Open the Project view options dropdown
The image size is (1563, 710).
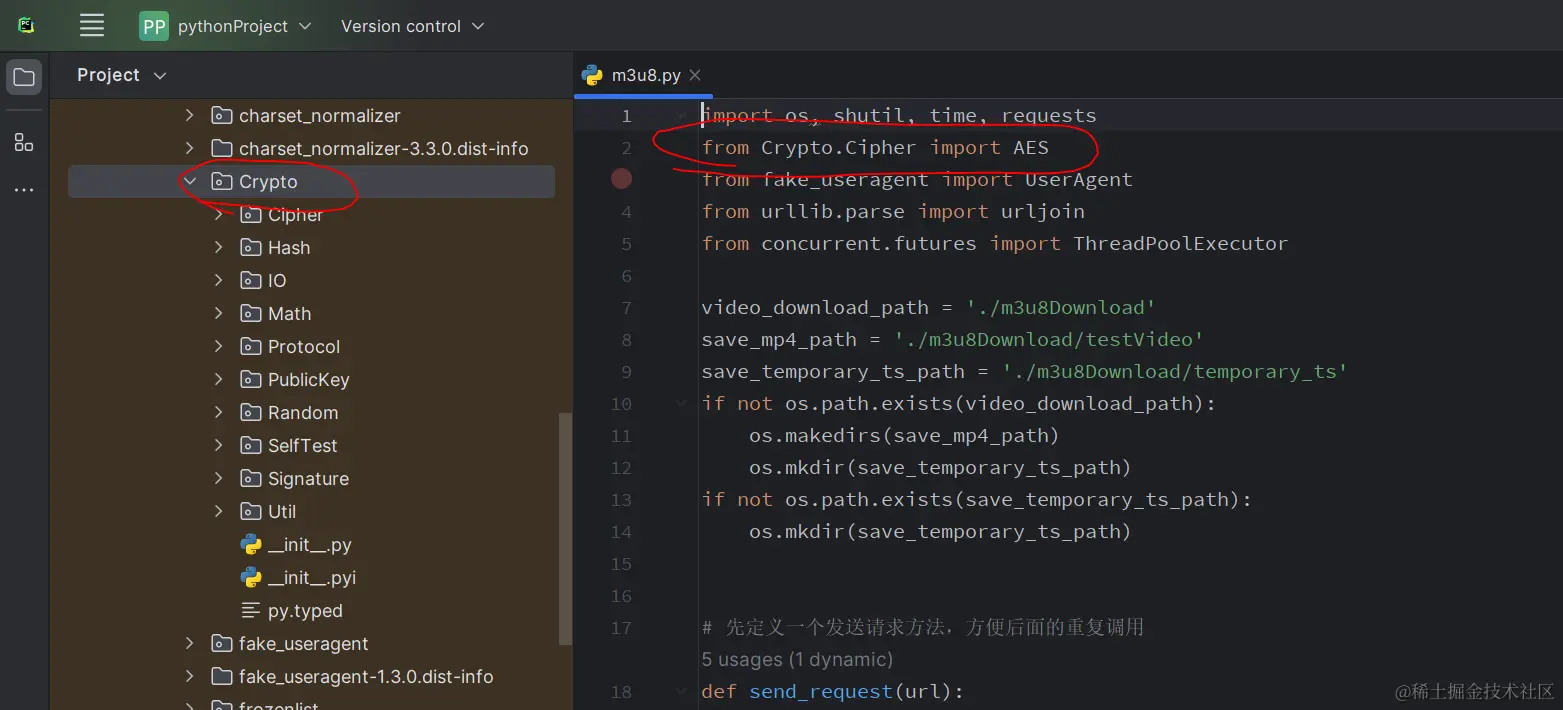160,75
